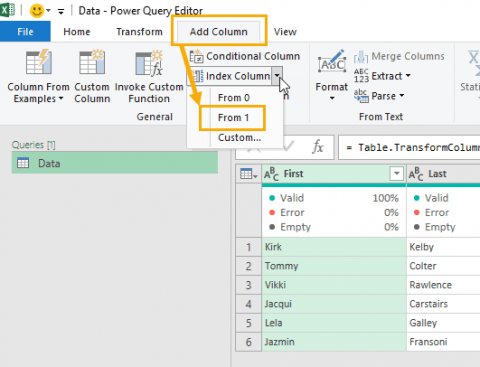The width and height of the screenshot is (480, 367).
Task: Click in the formula bar text field
Action: pos(409,147)
